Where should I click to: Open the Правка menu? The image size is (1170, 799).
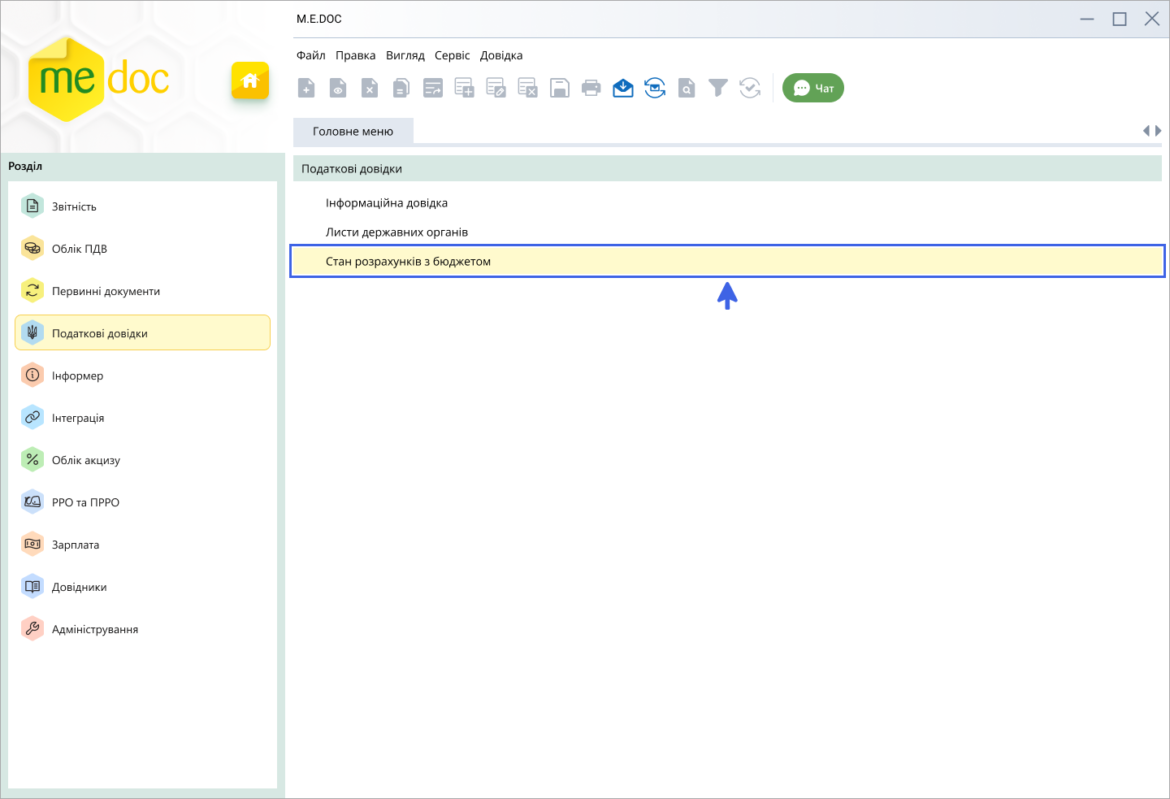pyautogui.click(x=355, y=55)
